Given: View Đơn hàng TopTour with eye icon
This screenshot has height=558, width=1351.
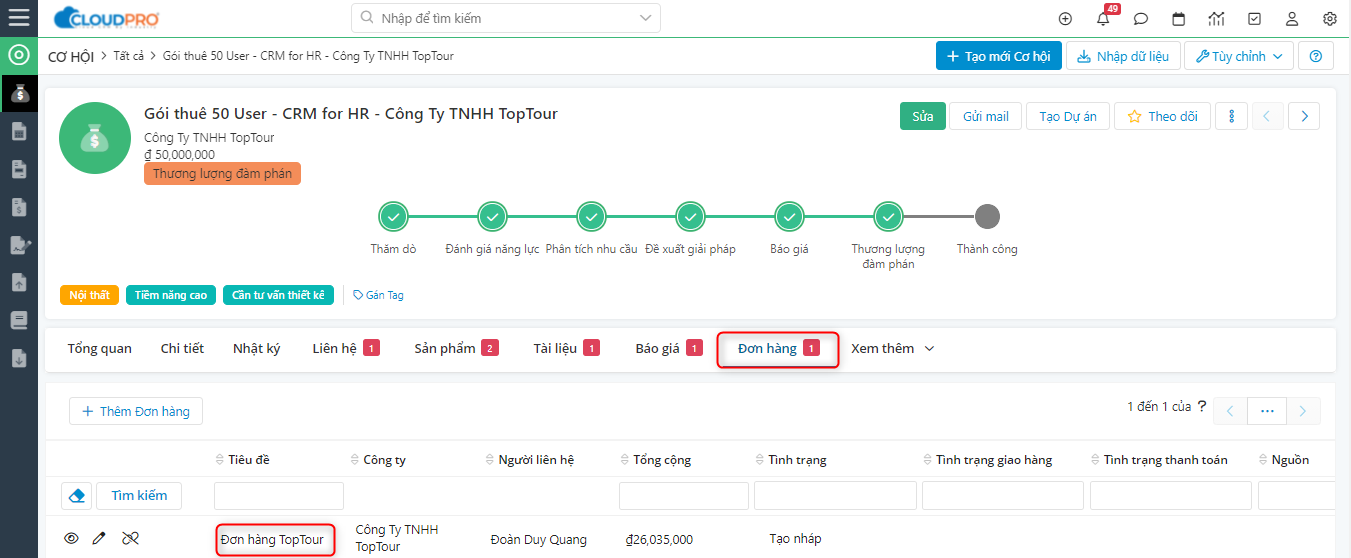Looking at the screenshot, I should click(71, 539).
